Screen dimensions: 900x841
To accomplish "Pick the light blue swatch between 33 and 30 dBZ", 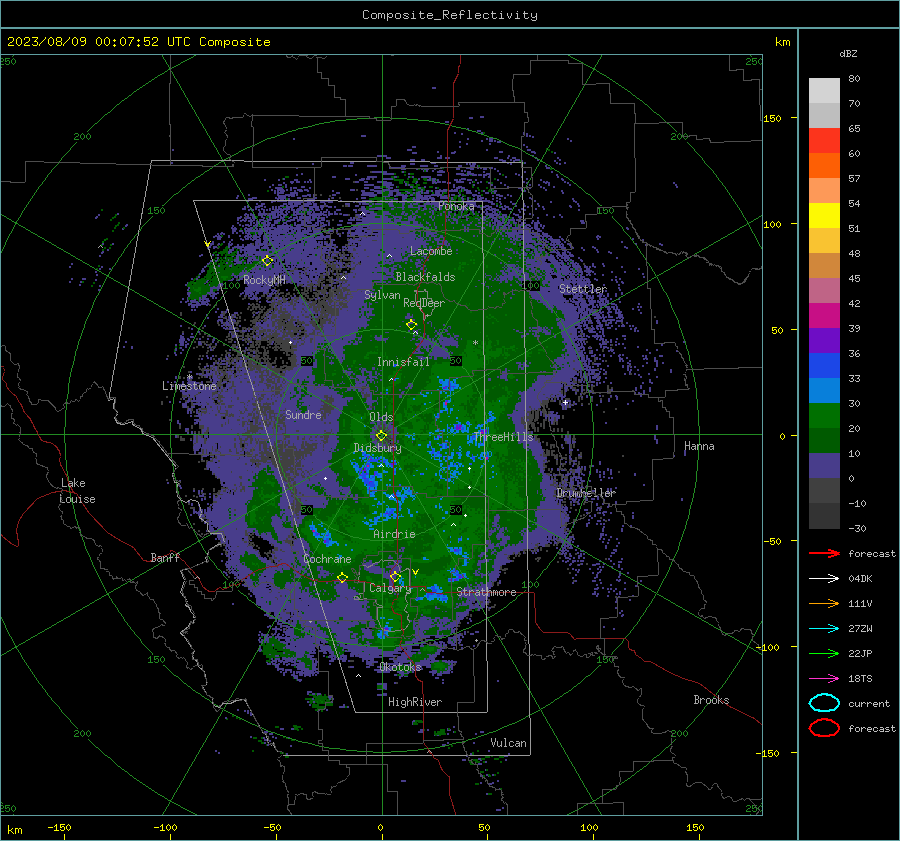I will [824, 390].
